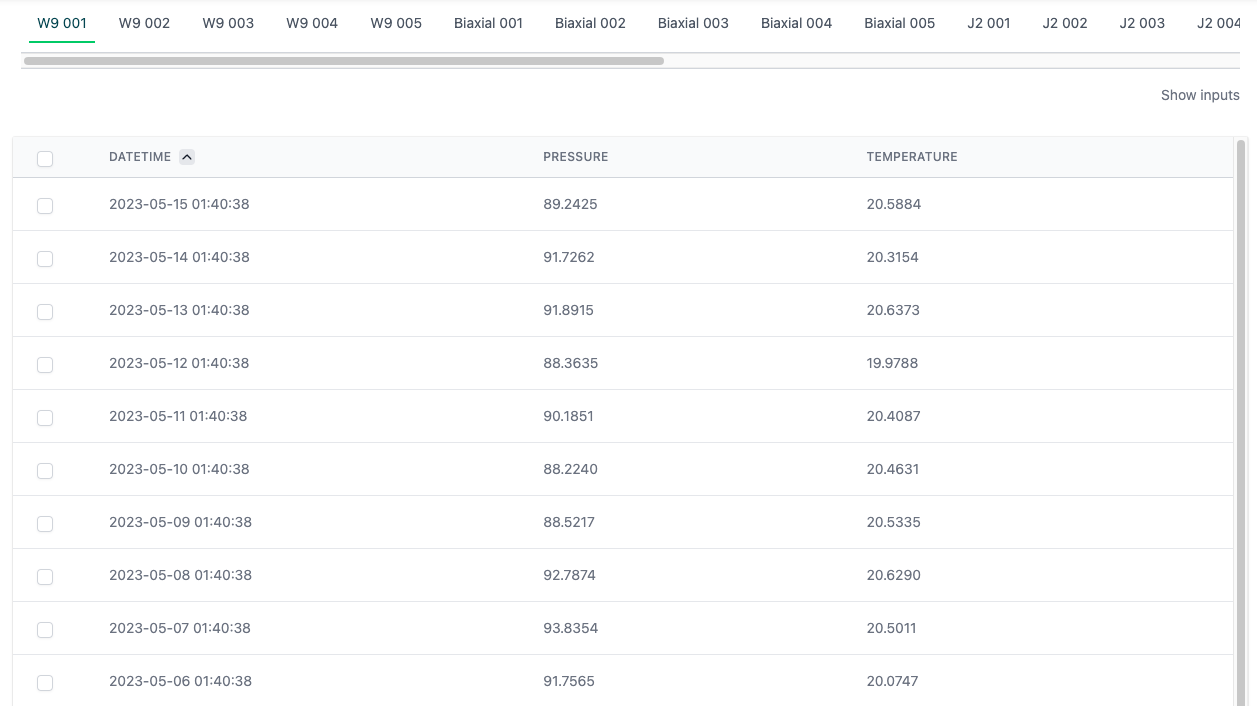The image size is (1257, 706).
Task: Check the 2023-05-15 row checkbox
Action: click(45, 206)
